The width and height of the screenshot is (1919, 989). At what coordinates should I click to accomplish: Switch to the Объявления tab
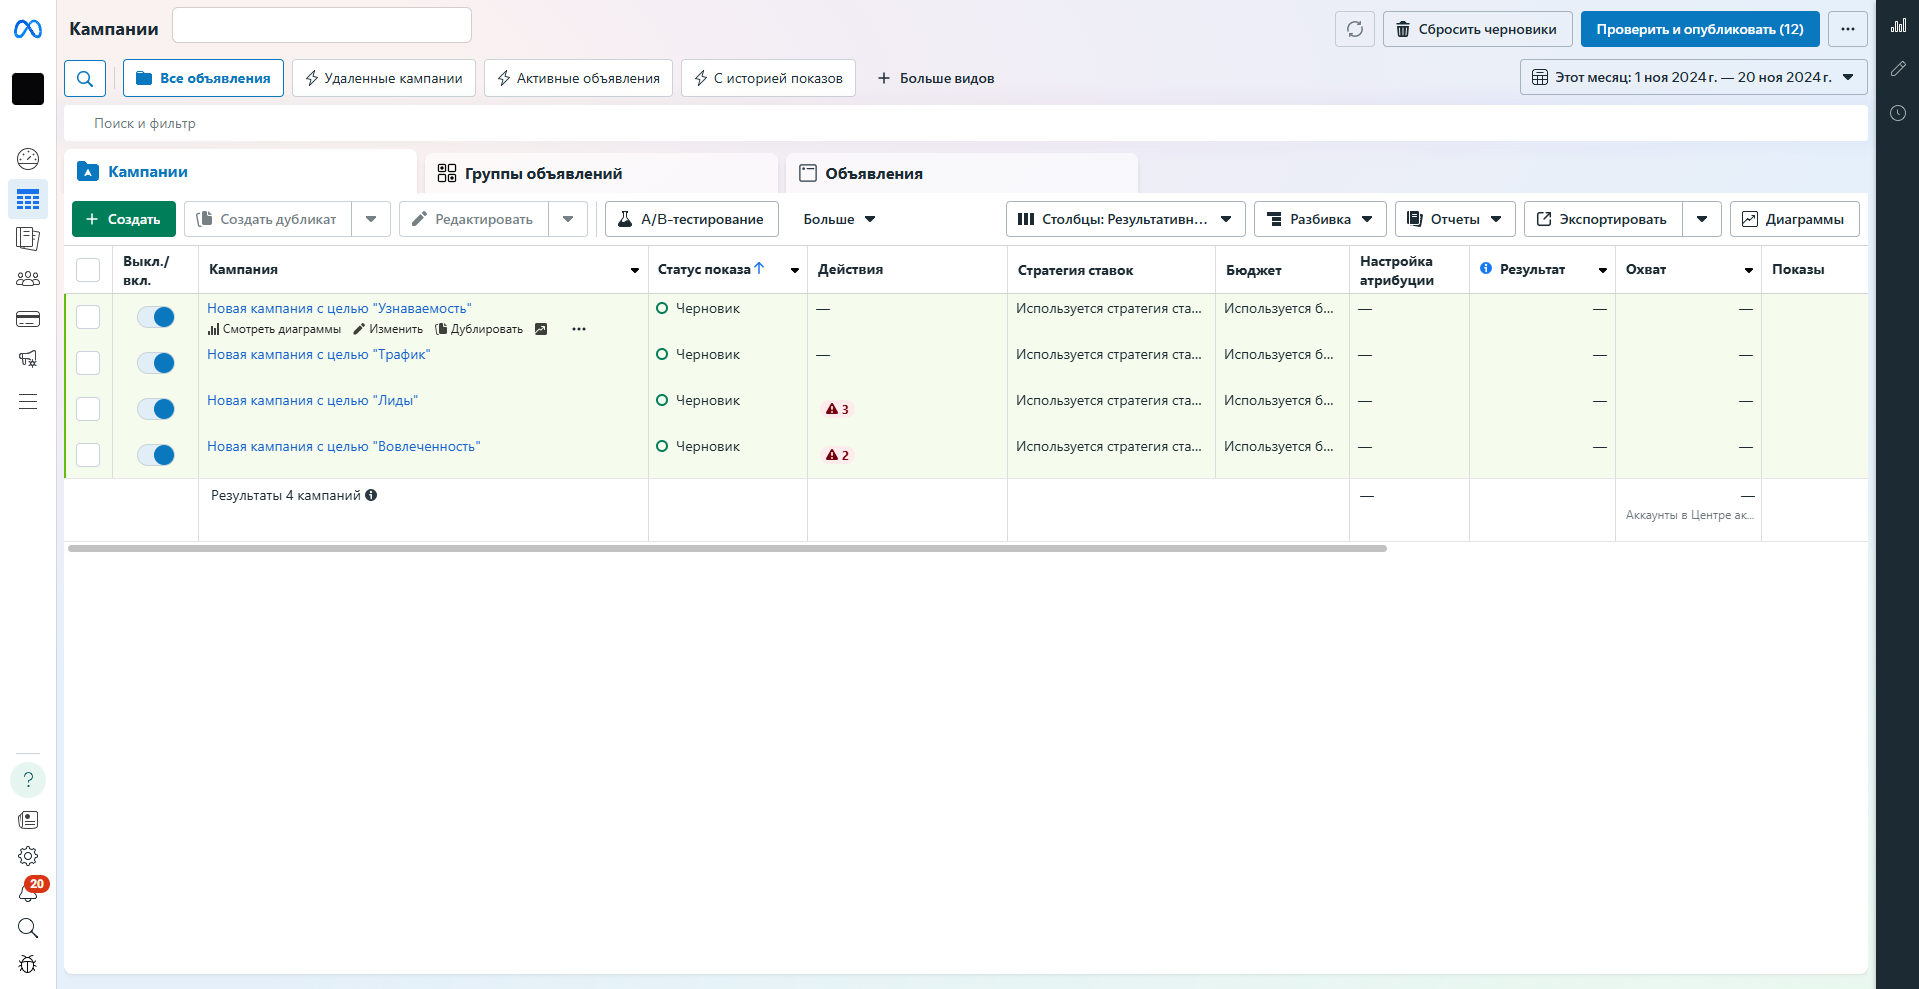click(962, 173)
